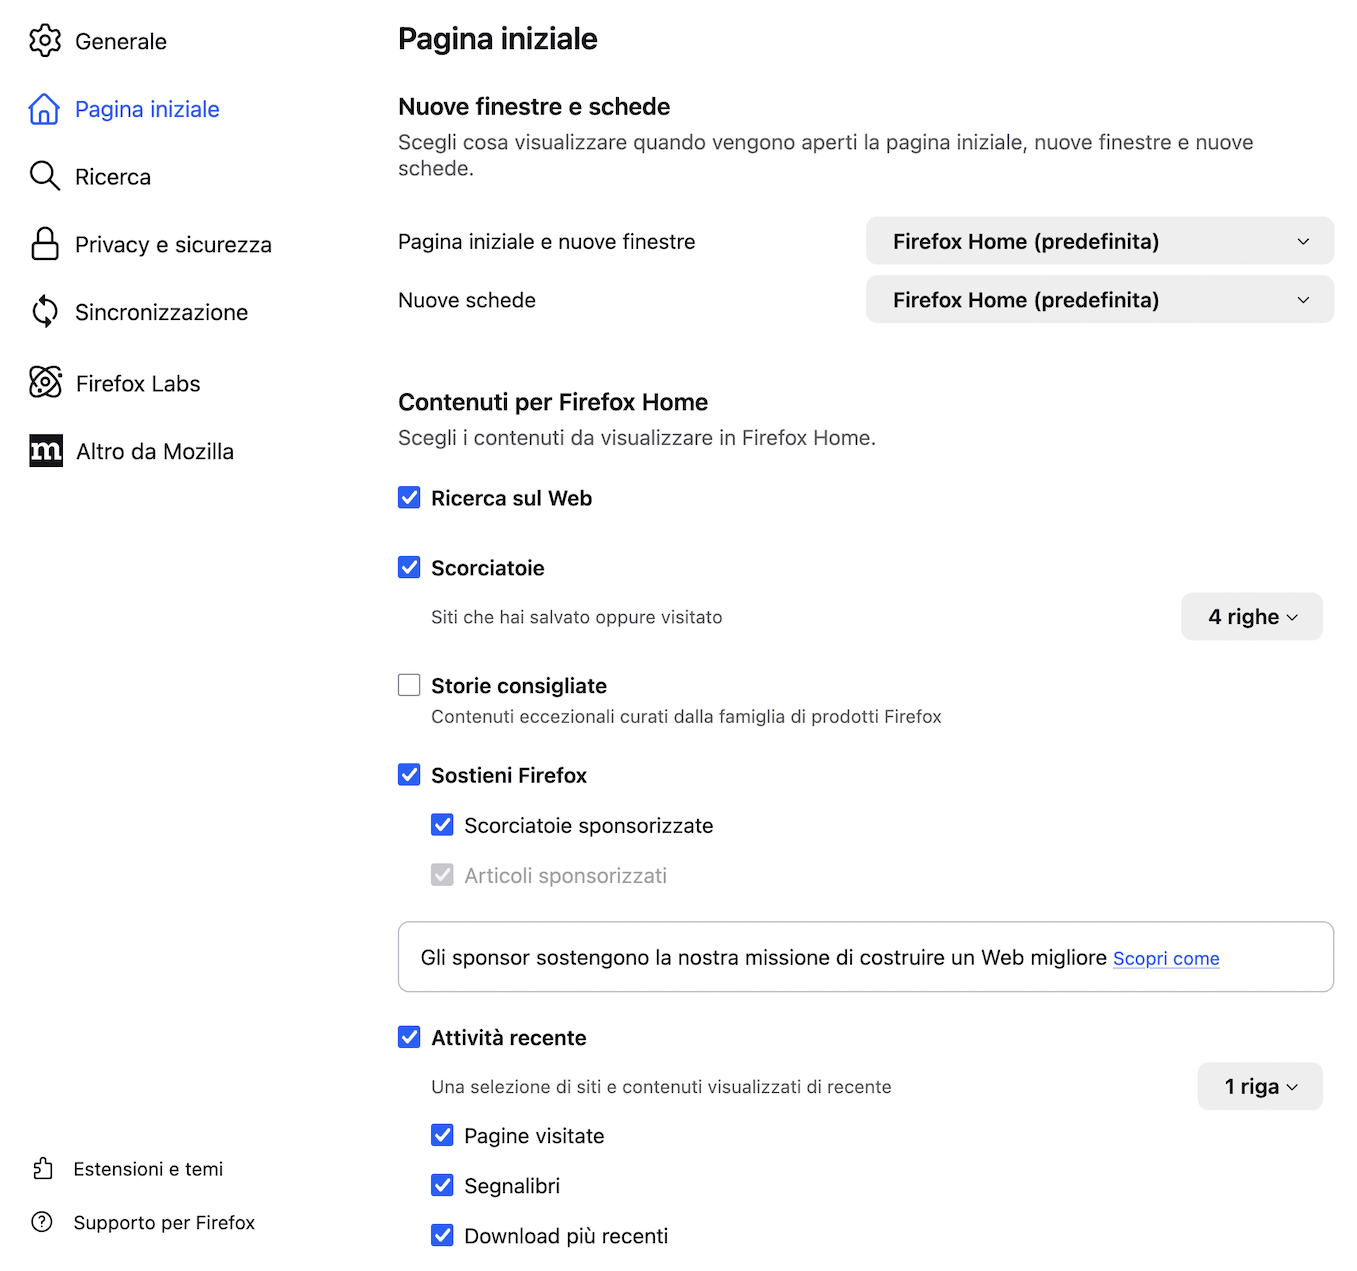This screenshot has height=1271, width=1357.
Task: Uncheck Download più recenti
Action: coord(443,1235)
